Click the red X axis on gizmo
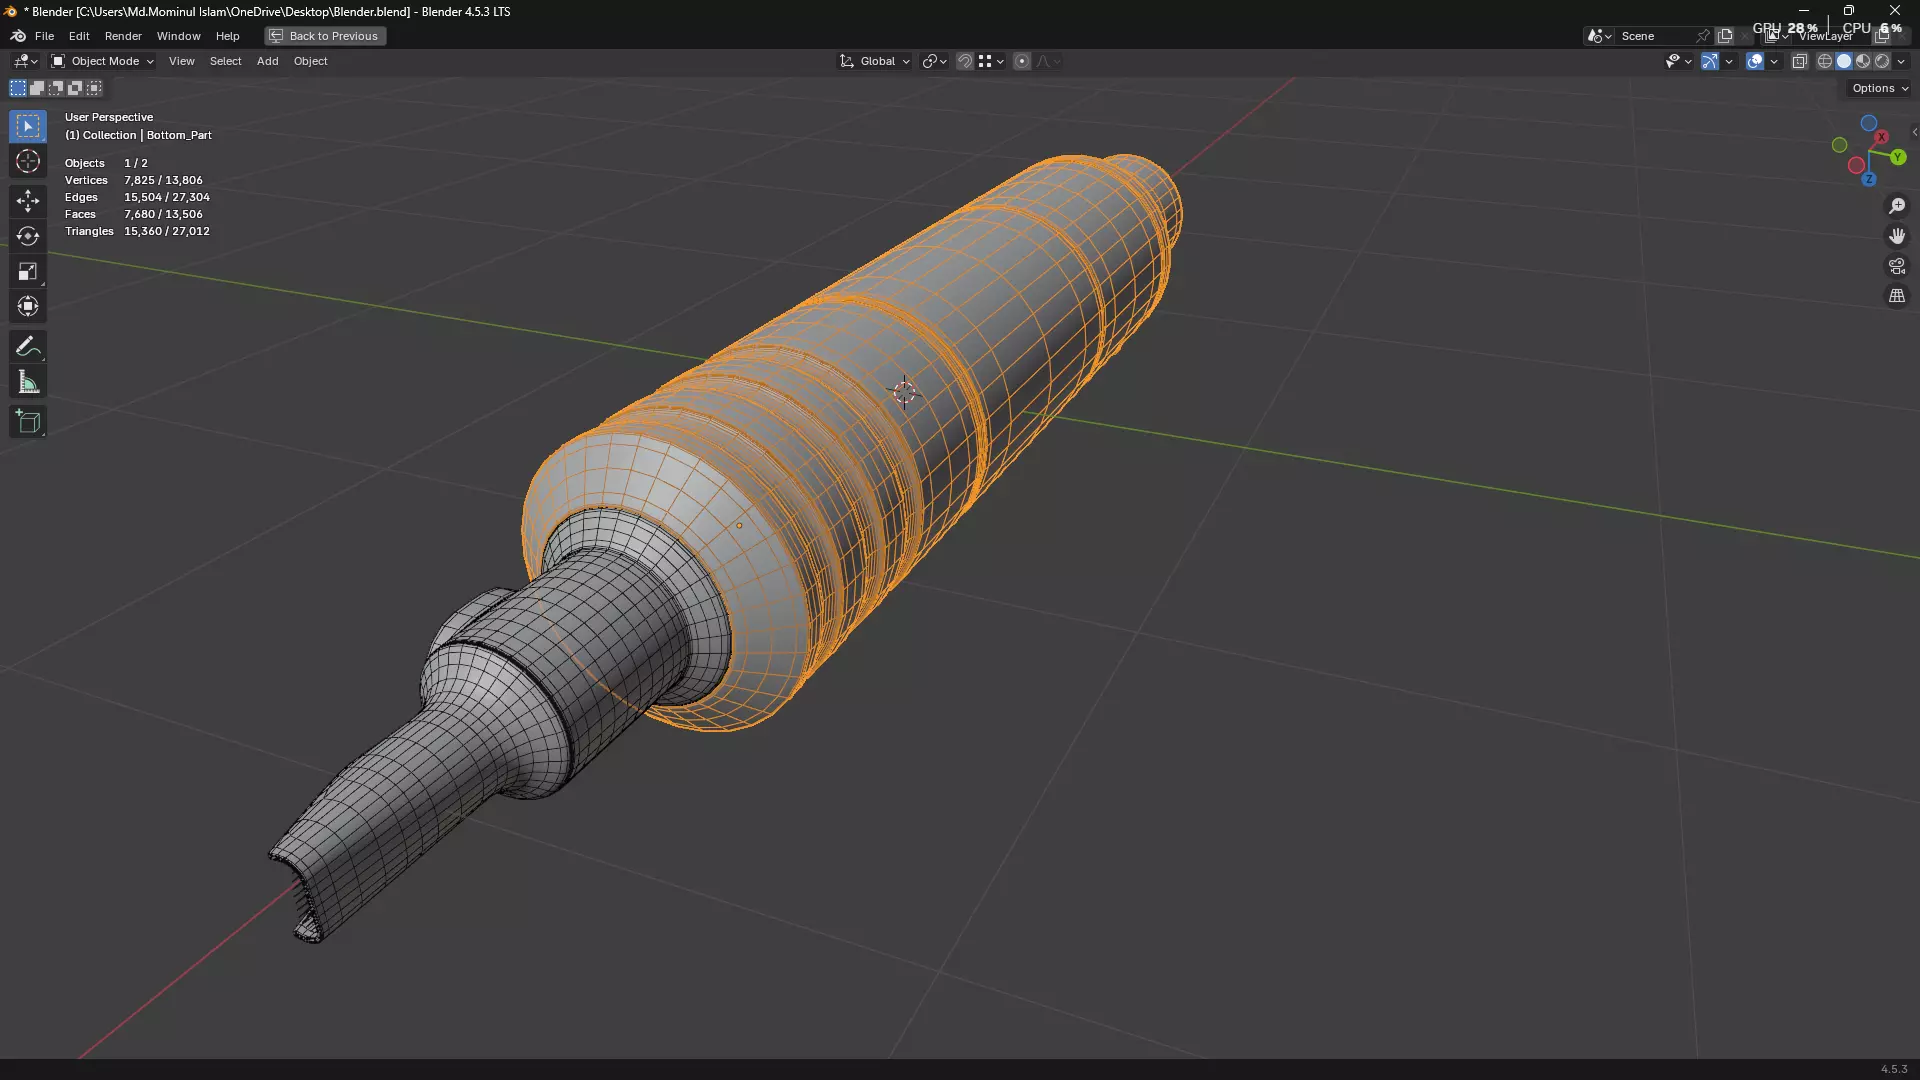 (1881, 136)
